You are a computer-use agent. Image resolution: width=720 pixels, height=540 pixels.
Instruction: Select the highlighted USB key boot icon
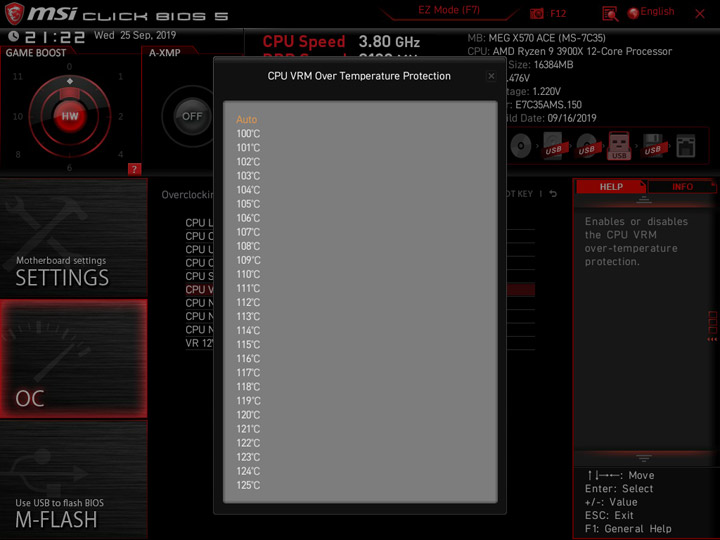coord(619,146)
